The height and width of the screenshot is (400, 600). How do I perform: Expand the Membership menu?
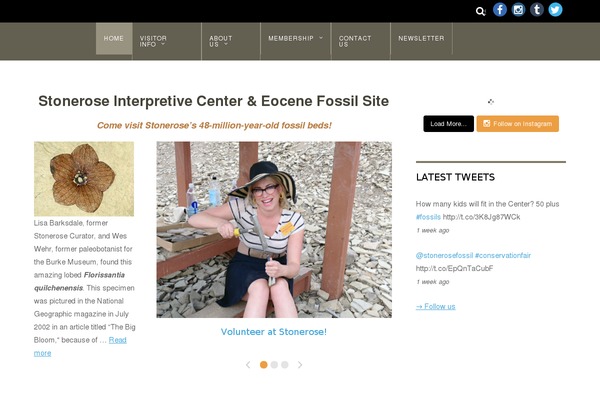[x=295, y=38]
